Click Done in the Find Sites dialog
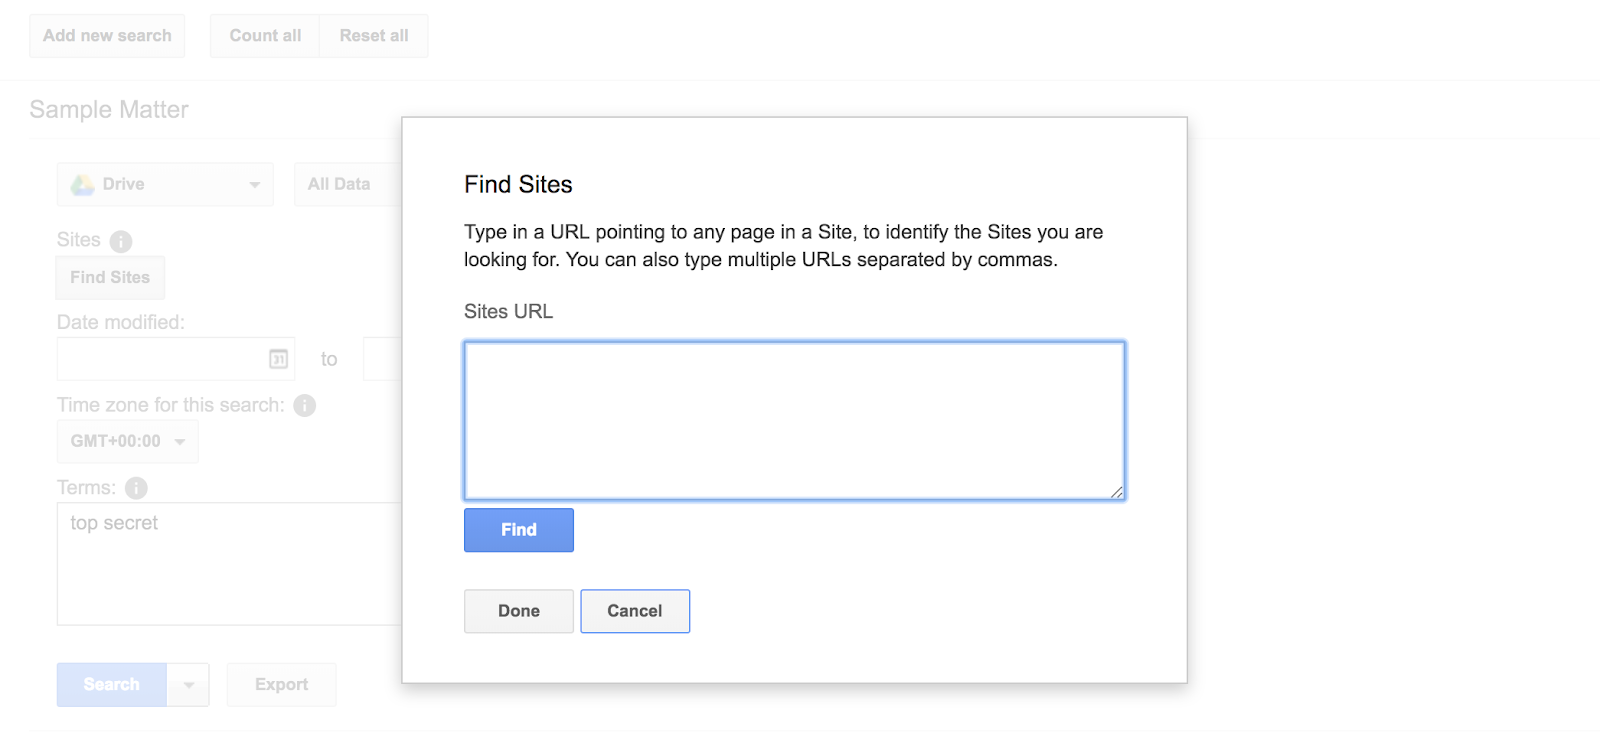Viewport: 1600px width, 733px height. (x=518, y=610)
